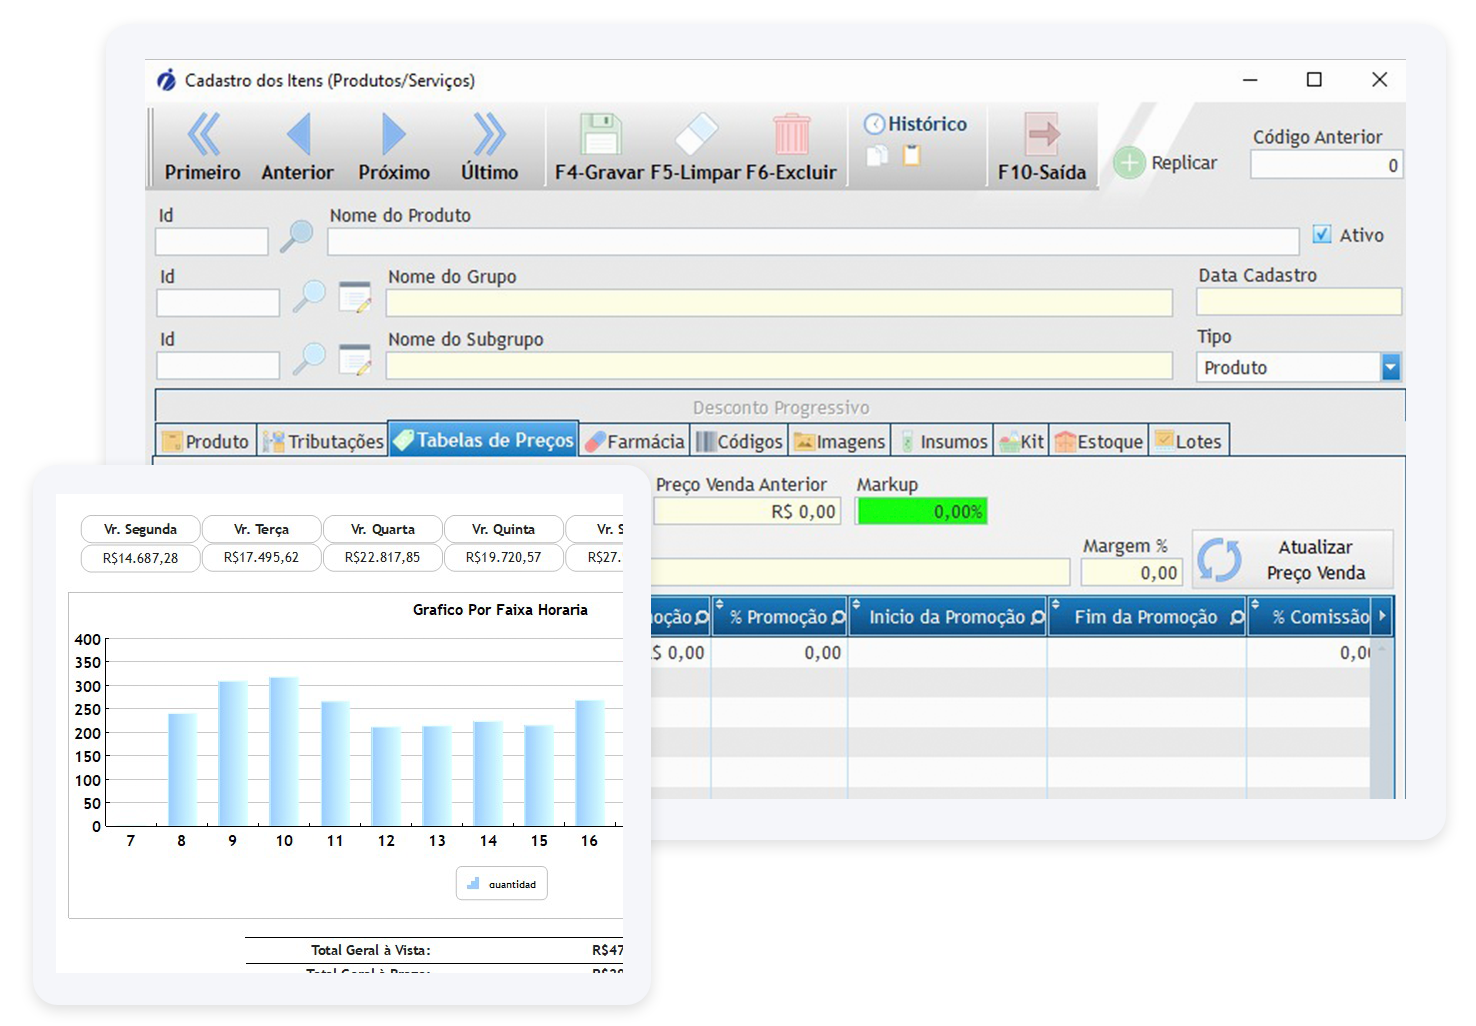Click the hour 10 bar in chart
The width and height of the screenshot is (1476, 1026).
pyautogui.click(x=284, y=751)
